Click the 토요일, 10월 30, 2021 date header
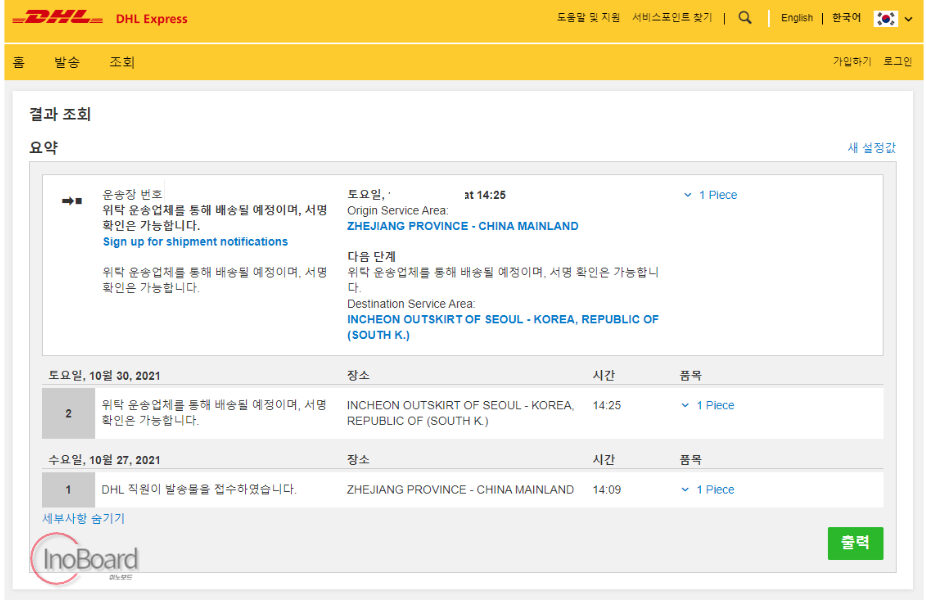The image size is (926, 600). (x=104, y=376)
